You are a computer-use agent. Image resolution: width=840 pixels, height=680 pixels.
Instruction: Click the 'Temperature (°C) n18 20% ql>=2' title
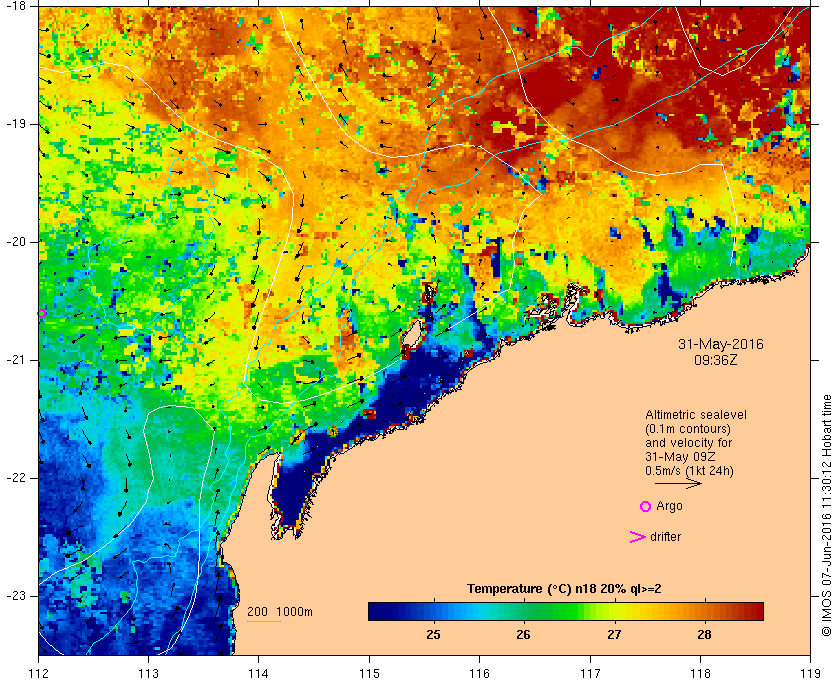click(564, 589)
